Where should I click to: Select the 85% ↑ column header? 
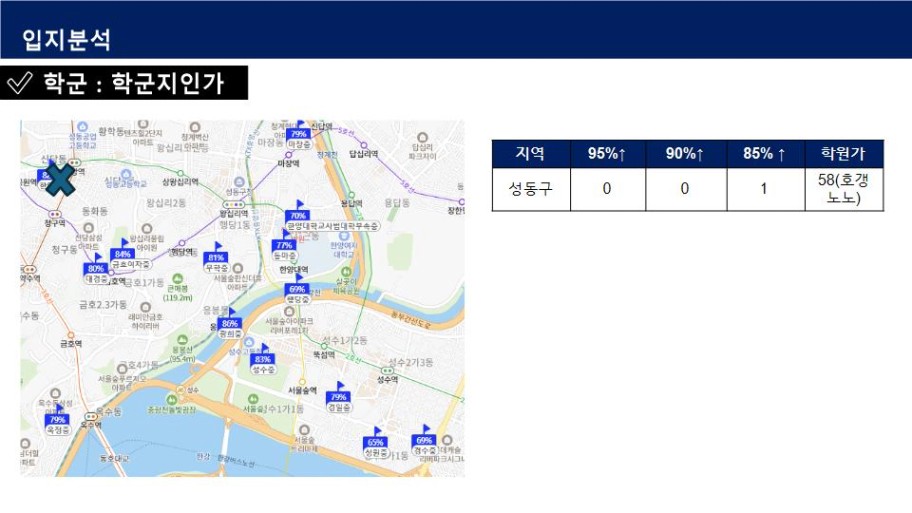click(x=765, y=154)
